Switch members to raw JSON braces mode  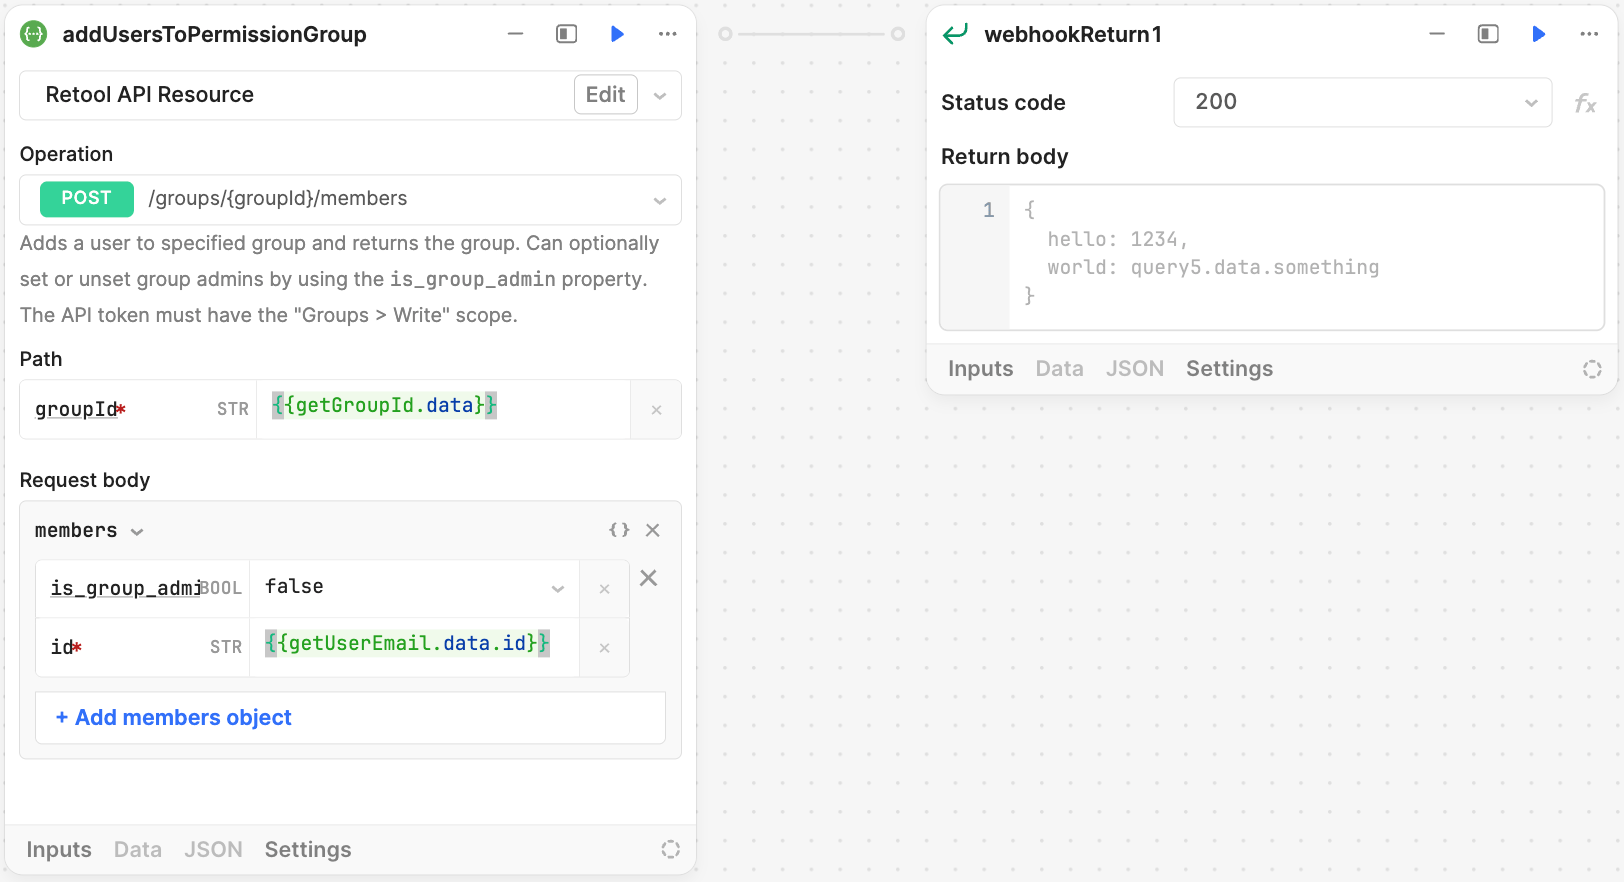(x=619, y=530)
